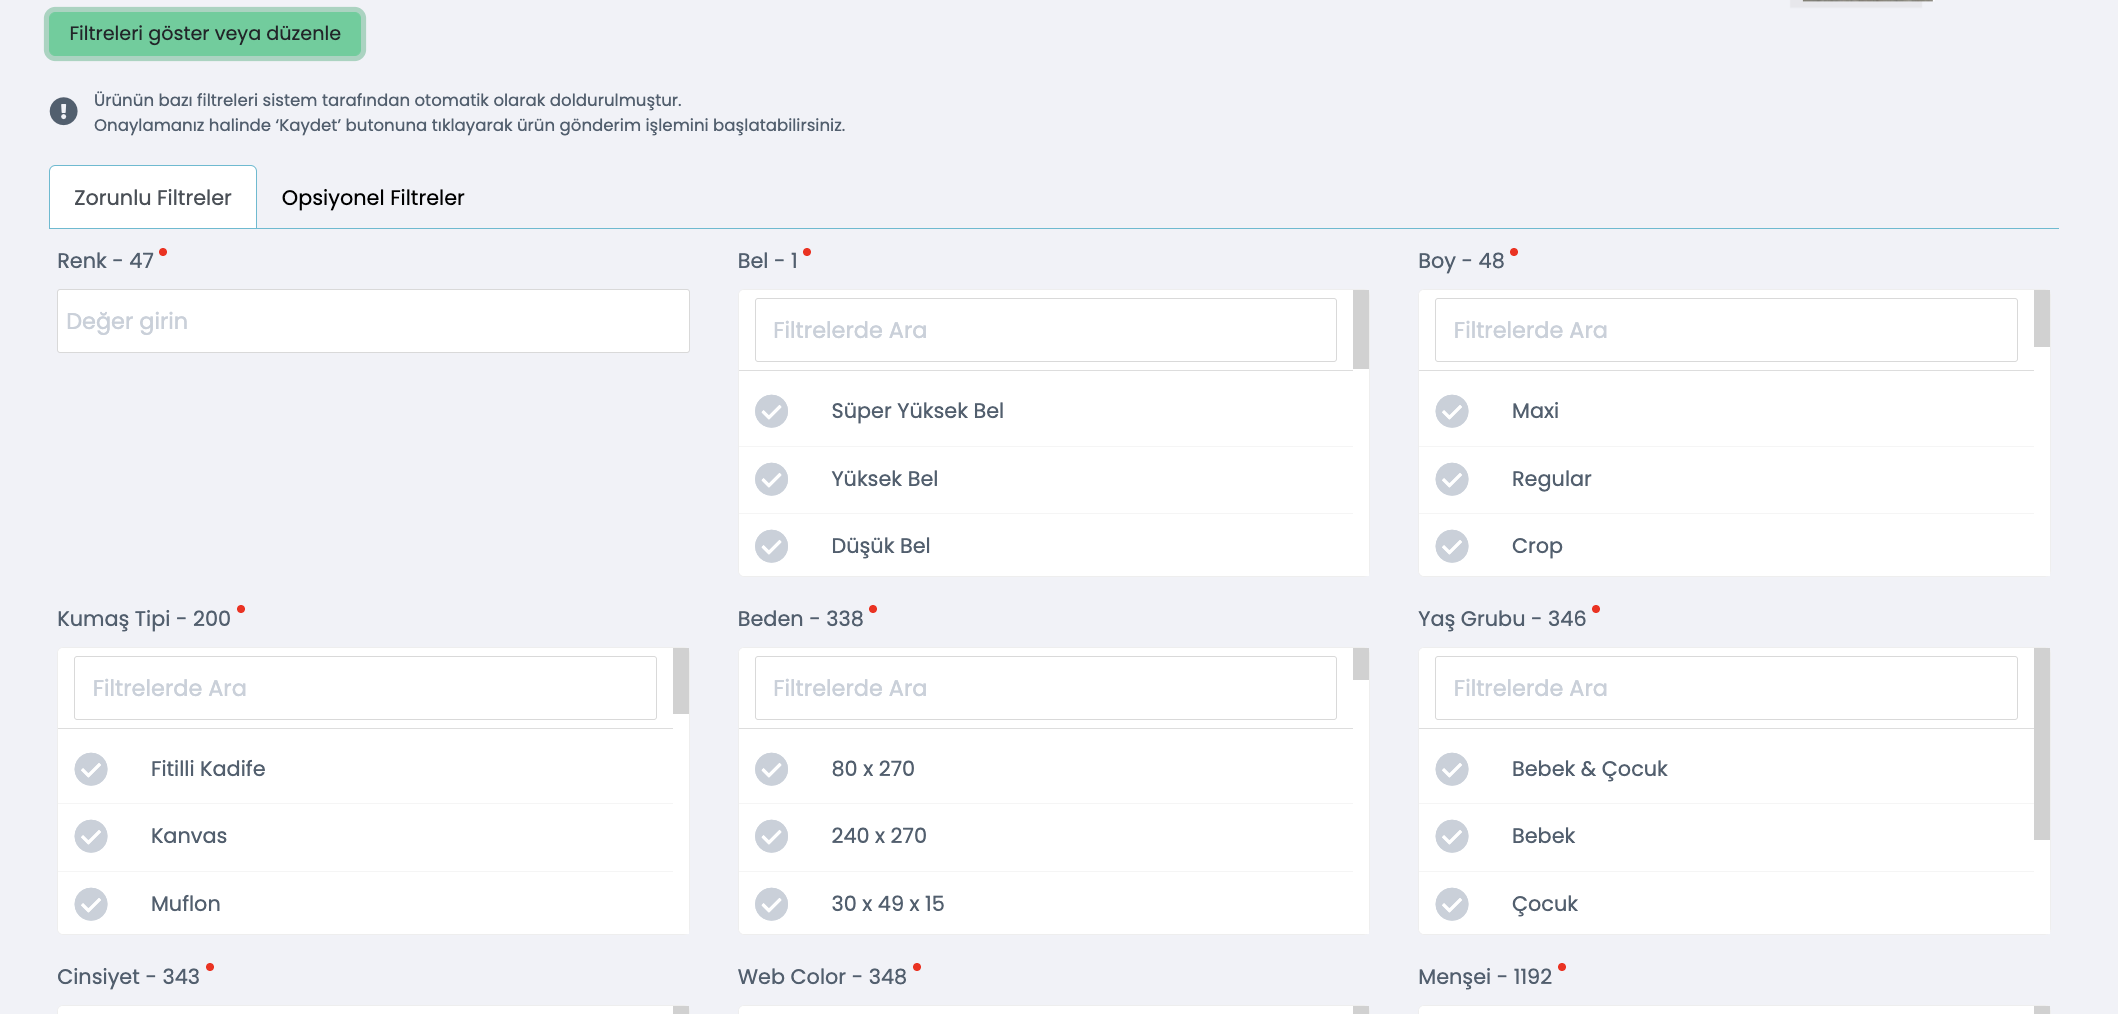
Task: Choose Bebek & Çocuk check icon
Action: pos(1452,769)
